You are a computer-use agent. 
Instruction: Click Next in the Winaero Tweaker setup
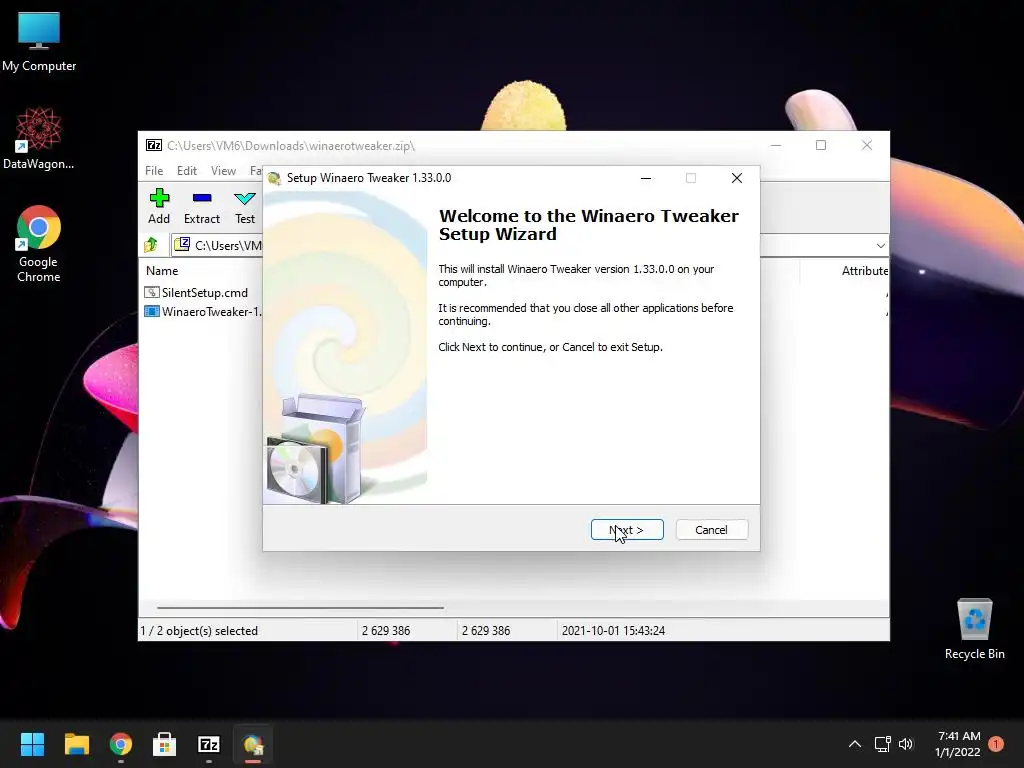[x=627, y=530]
